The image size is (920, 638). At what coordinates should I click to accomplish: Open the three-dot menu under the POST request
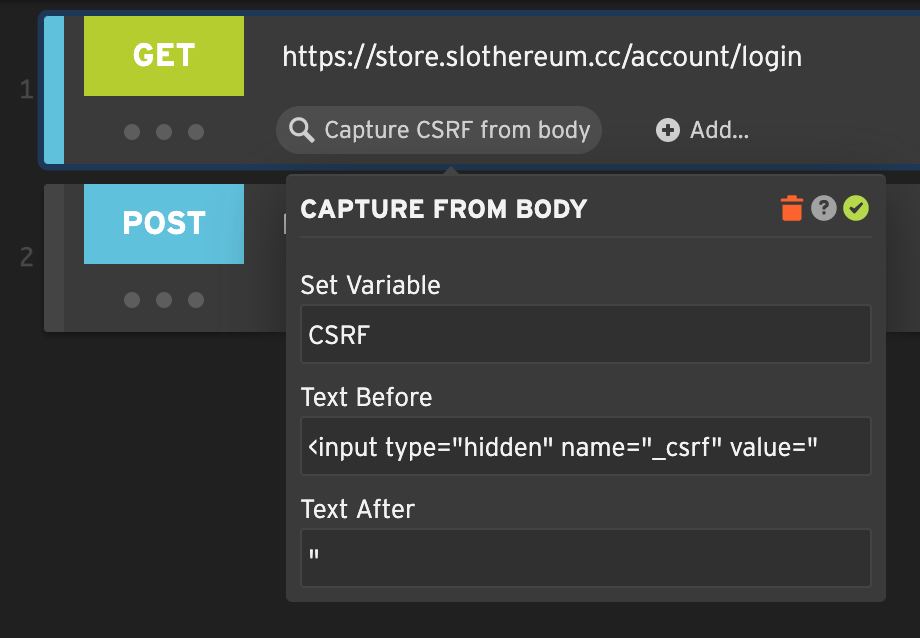point(164,298)
